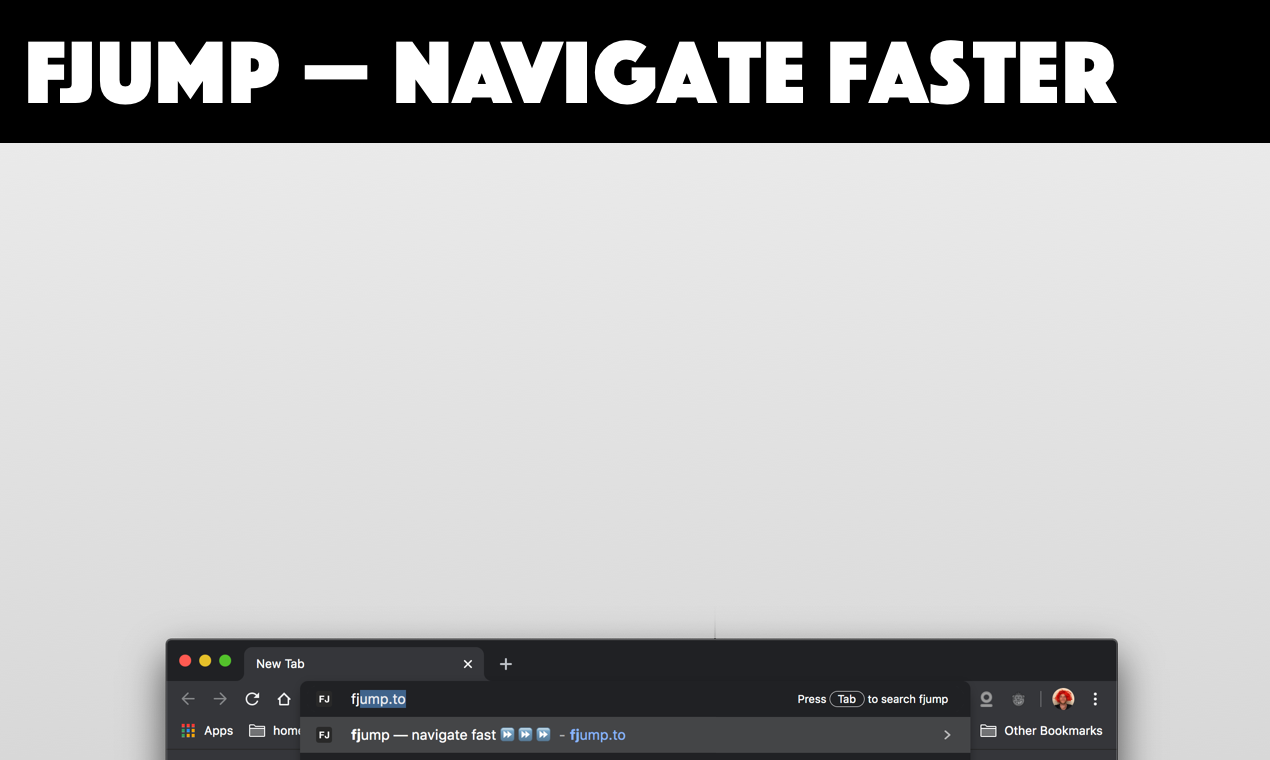Viewport: 1270px width, 760px height.
Task: Go back with the browser back arrow
Action: [188, 699]
